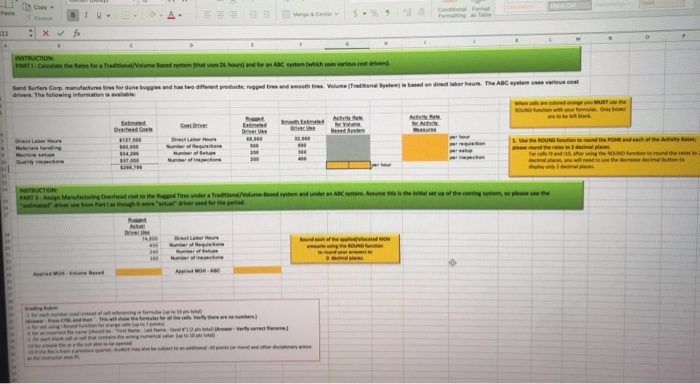Align text right
This screenshot has width=700, height=384.
(233, 15)
